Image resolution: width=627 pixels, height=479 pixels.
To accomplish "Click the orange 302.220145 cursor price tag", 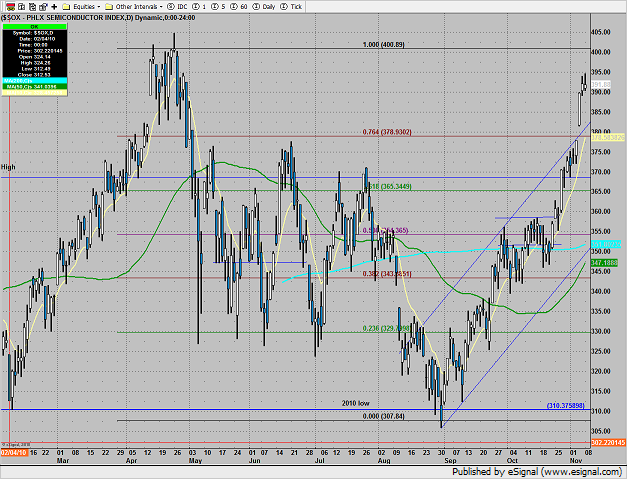I will pos(608,443).
